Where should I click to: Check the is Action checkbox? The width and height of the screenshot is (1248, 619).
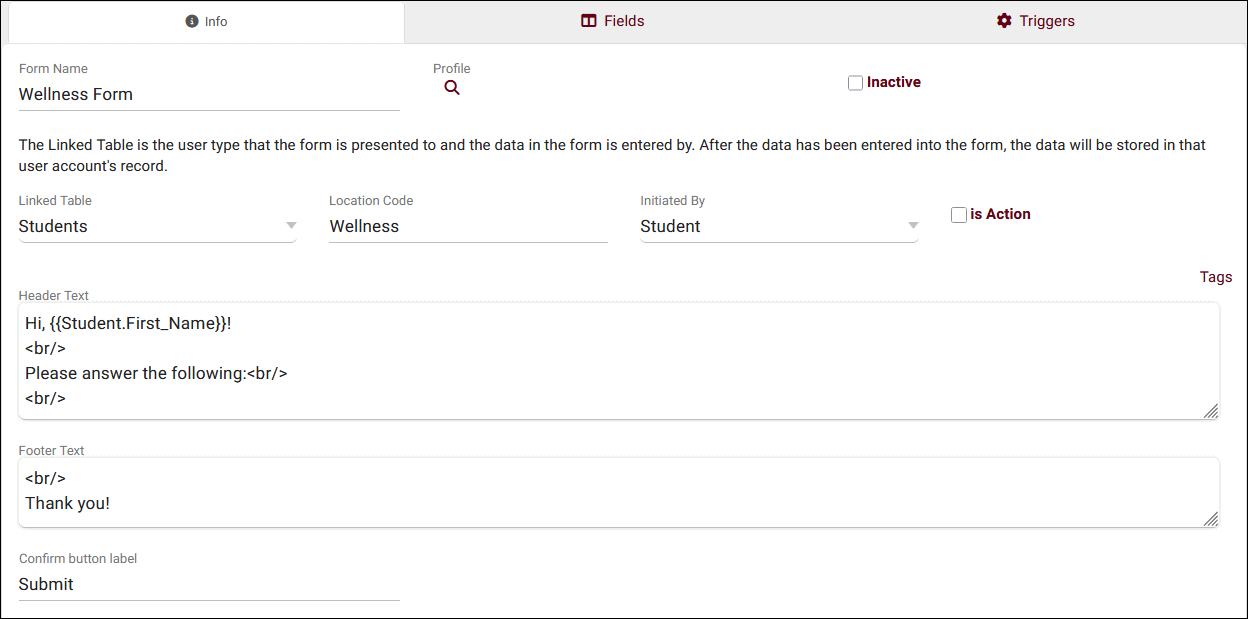click(959, 215)
